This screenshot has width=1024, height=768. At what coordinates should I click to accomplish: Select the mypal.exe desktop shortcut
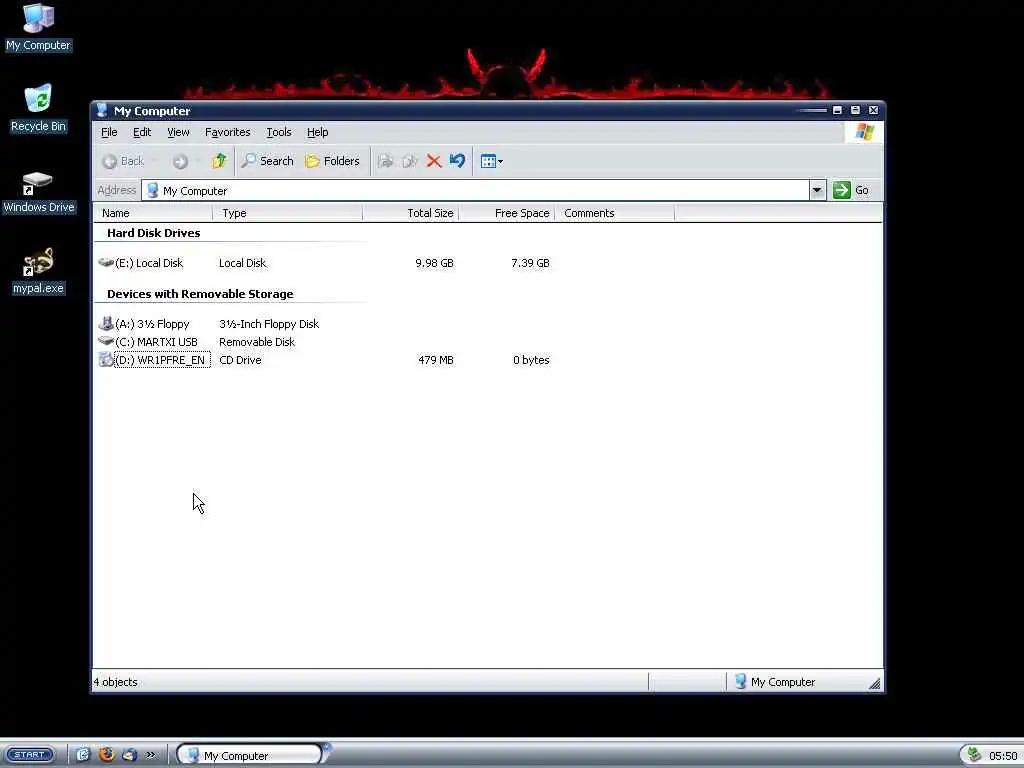(39, 272)
